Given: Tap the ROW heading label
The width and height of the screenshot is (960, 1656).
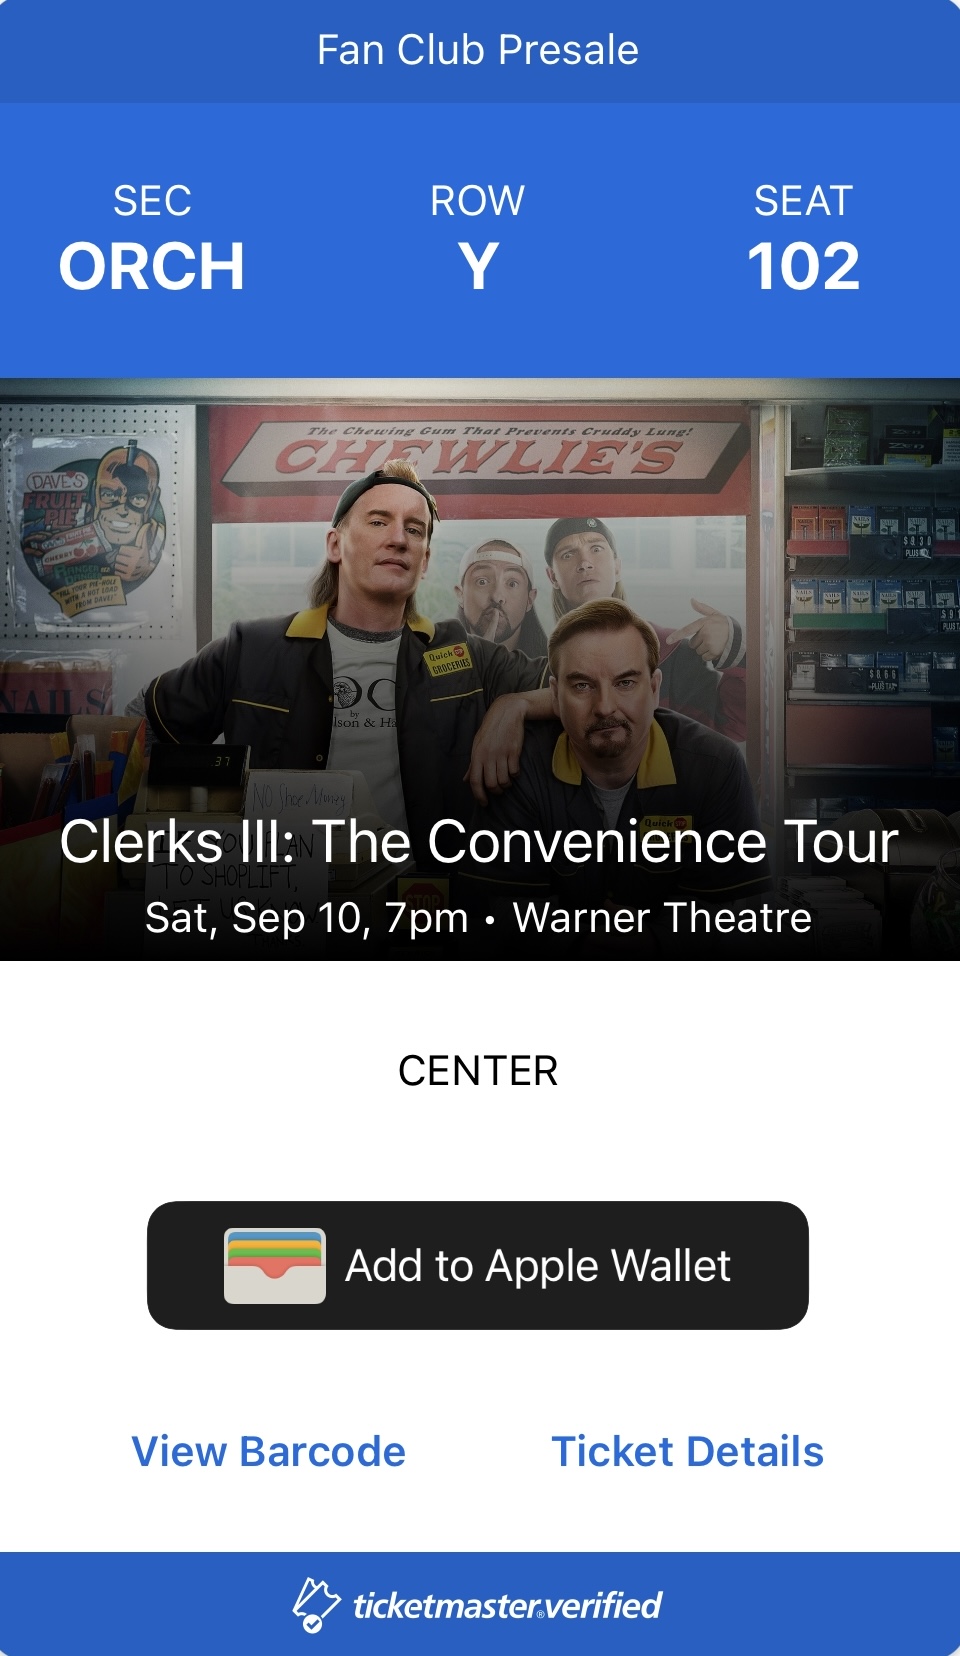Looking at the screenshot, I should coord(478,201).
